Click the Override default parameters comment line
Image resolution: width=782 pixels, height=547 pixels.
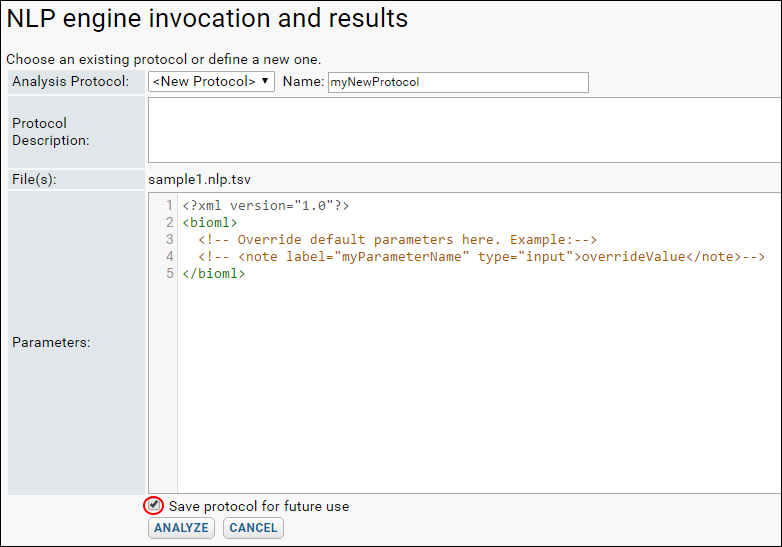(397, 239)
